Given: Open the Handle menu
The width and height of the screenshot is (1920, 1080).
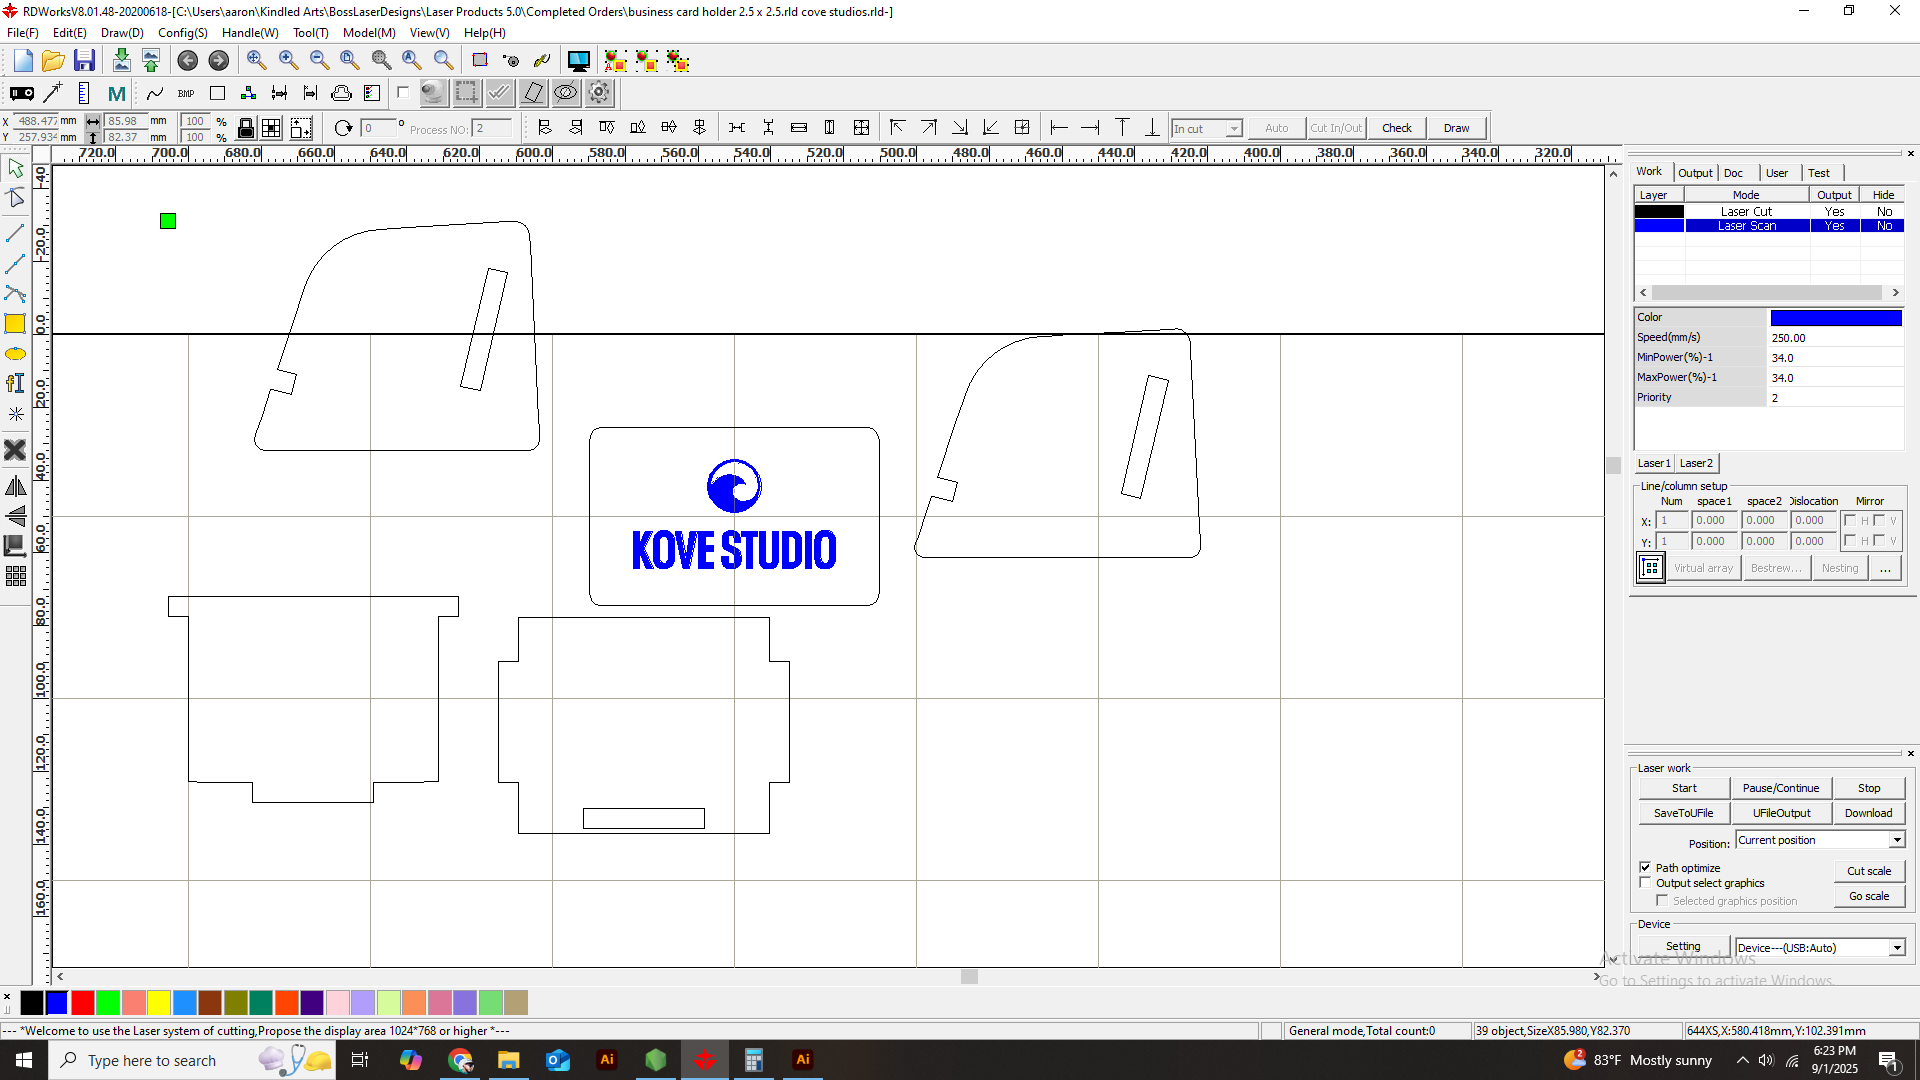Looking at the screenshot, I should [x=250, y=33].
